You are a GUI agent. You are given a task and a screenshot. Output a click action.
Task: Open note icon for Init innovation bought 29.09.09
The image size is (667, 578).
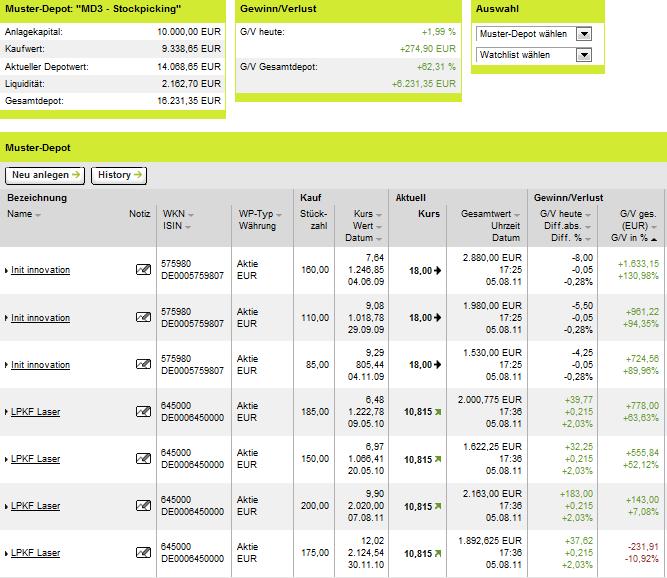point(143,317)
